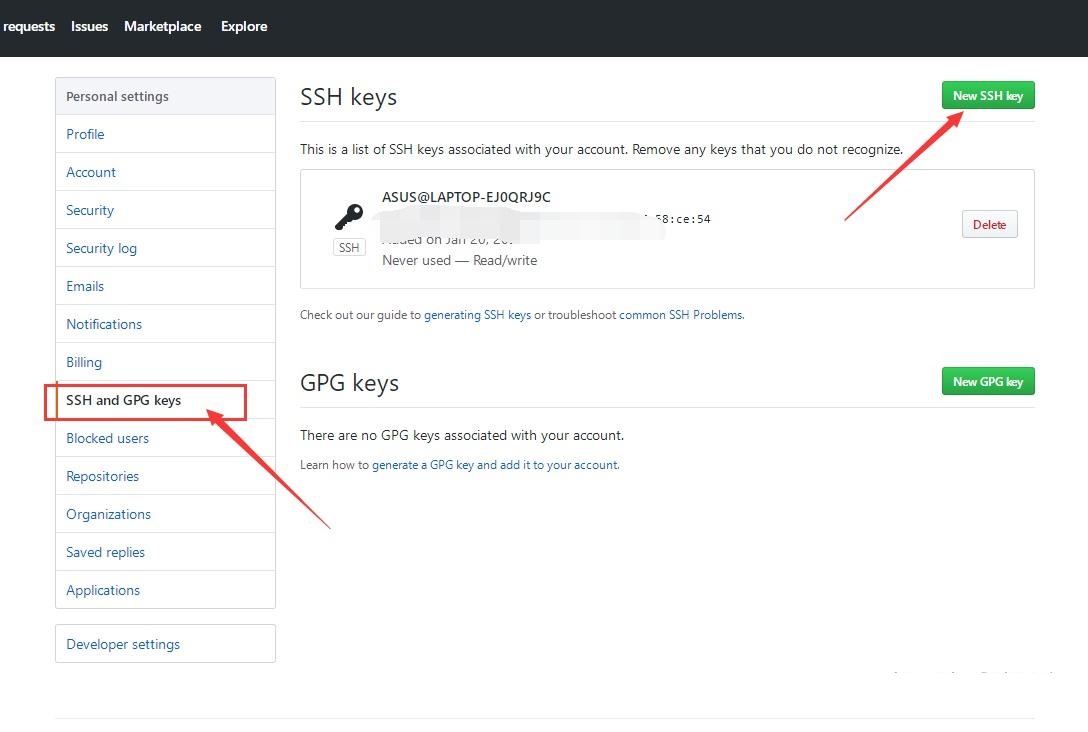Open the Profile settings page
Screen dimensions: 1088x732
pos(85,134)
